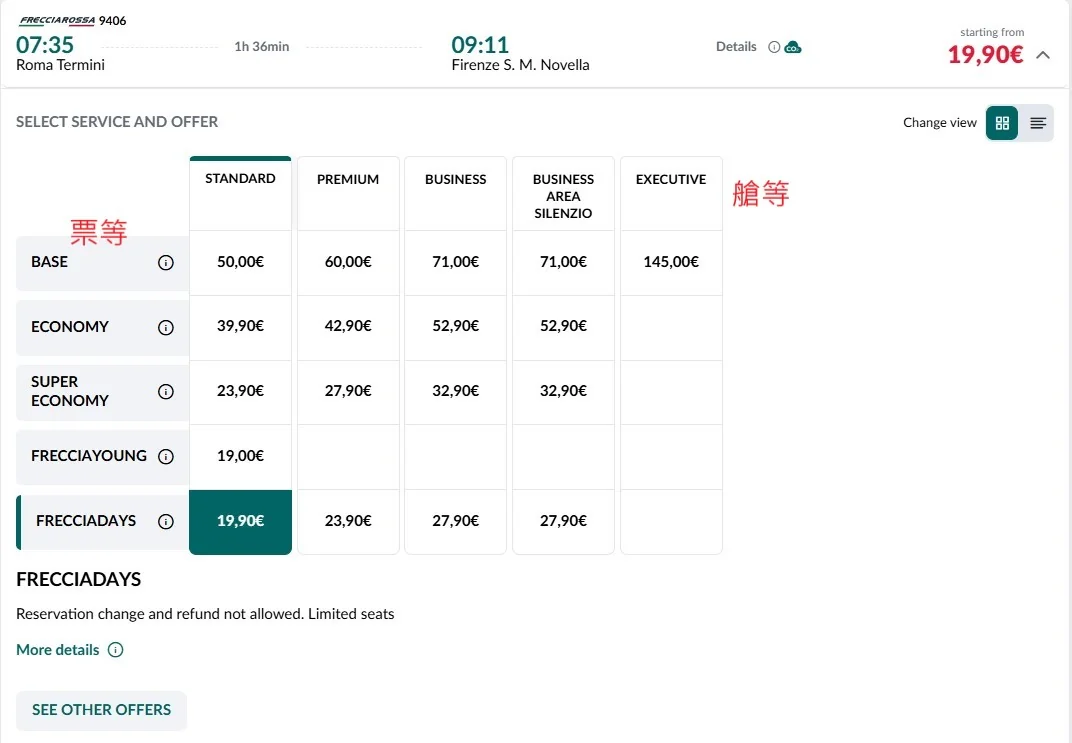Screen dimensions: 1072x743
Task: Select the 19,00€ FrecciaYoung Standard fare
Action: 241,457
